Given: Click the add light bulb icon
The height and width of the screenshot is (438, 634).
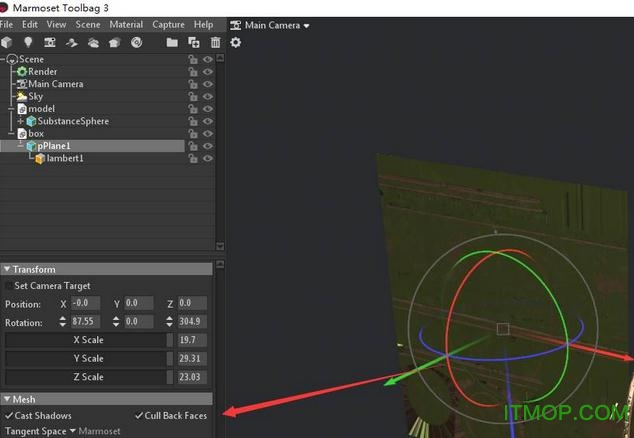Looking at the screenshot, I should (28, 42).
